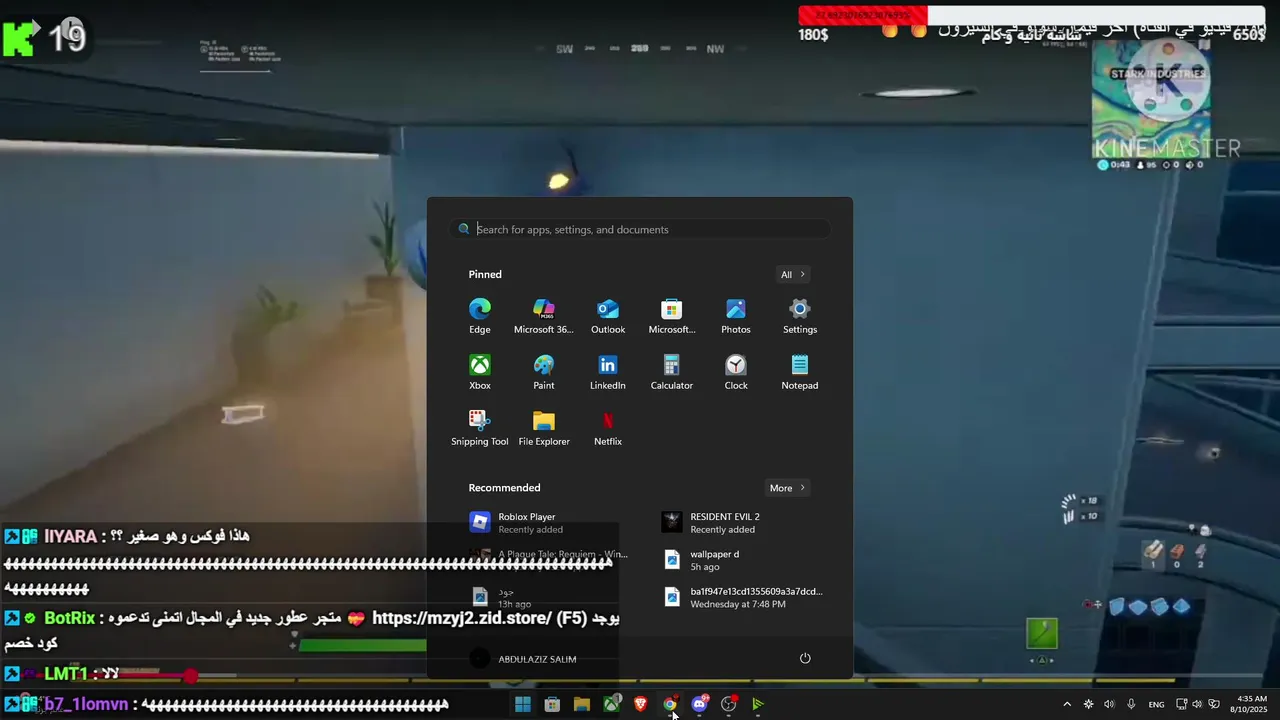Image resolution: width=1280 pixels, height=720 pixels.
Task: Open File Explorer from pinned apps
Action: (x=544, y=428)
